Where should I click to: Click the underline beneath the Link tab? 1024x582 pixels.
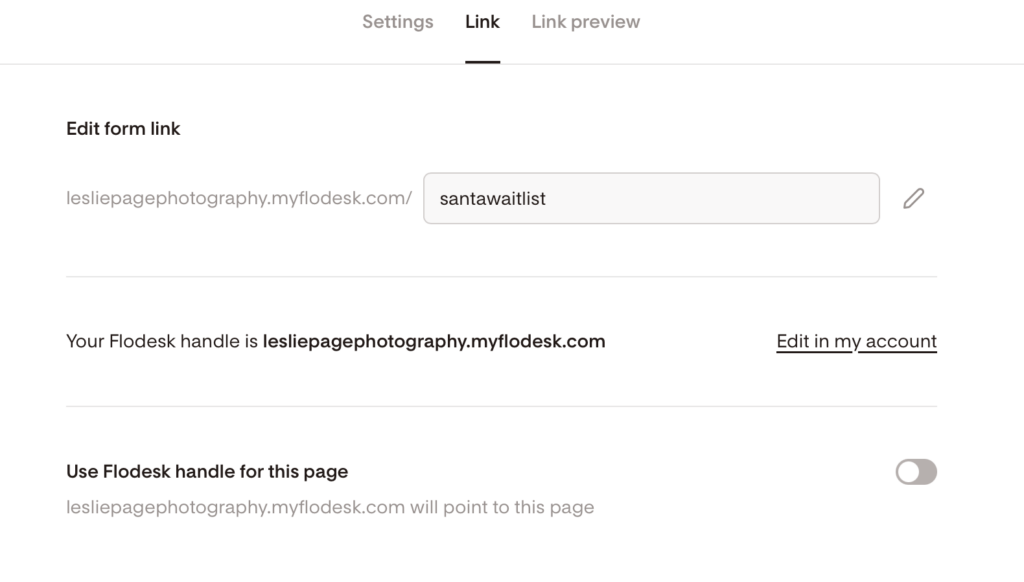point(483,62)
